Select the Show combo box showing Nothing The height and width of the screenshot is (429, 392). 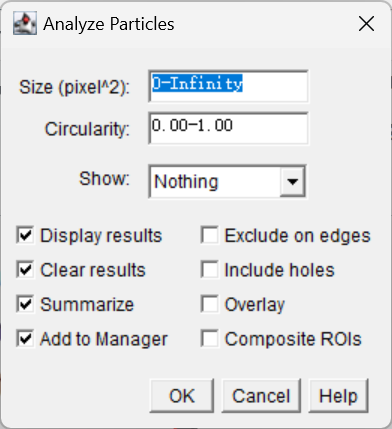pyautogui.click(x=227, y=182)
